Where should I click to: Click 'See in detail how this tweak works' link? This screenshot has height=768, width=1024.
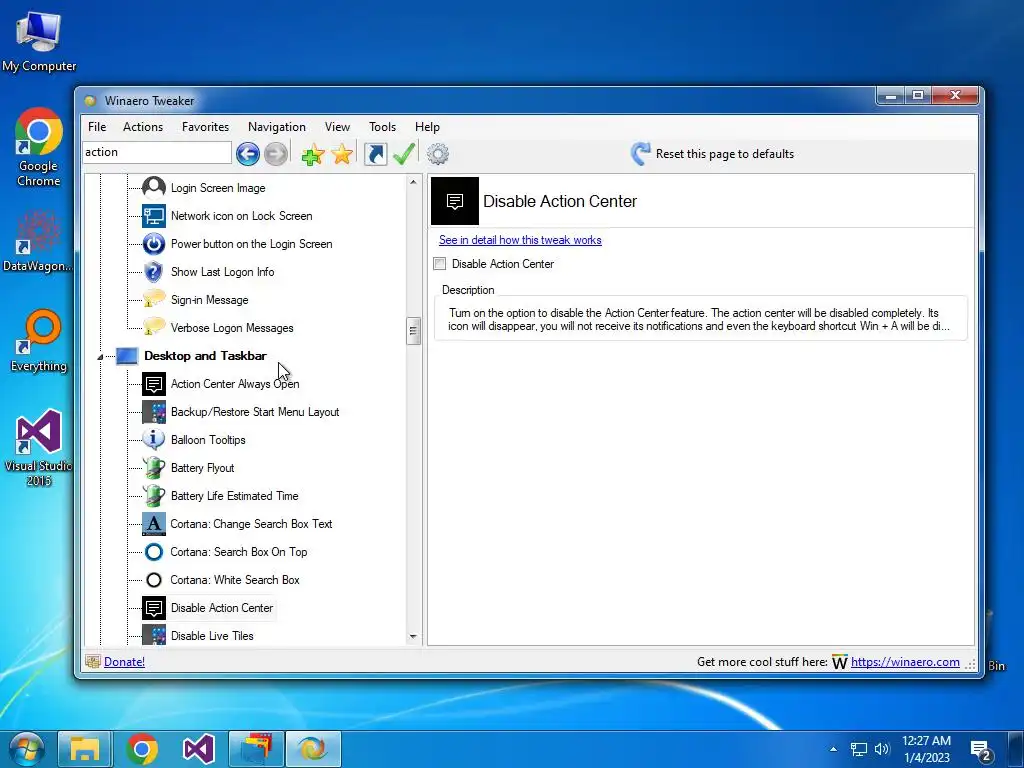click(520, 240)
